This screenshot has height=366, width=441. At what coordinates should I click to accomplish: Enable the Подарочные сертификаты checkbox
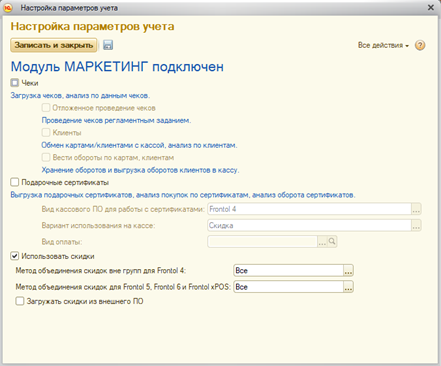(x=15, y=182)
